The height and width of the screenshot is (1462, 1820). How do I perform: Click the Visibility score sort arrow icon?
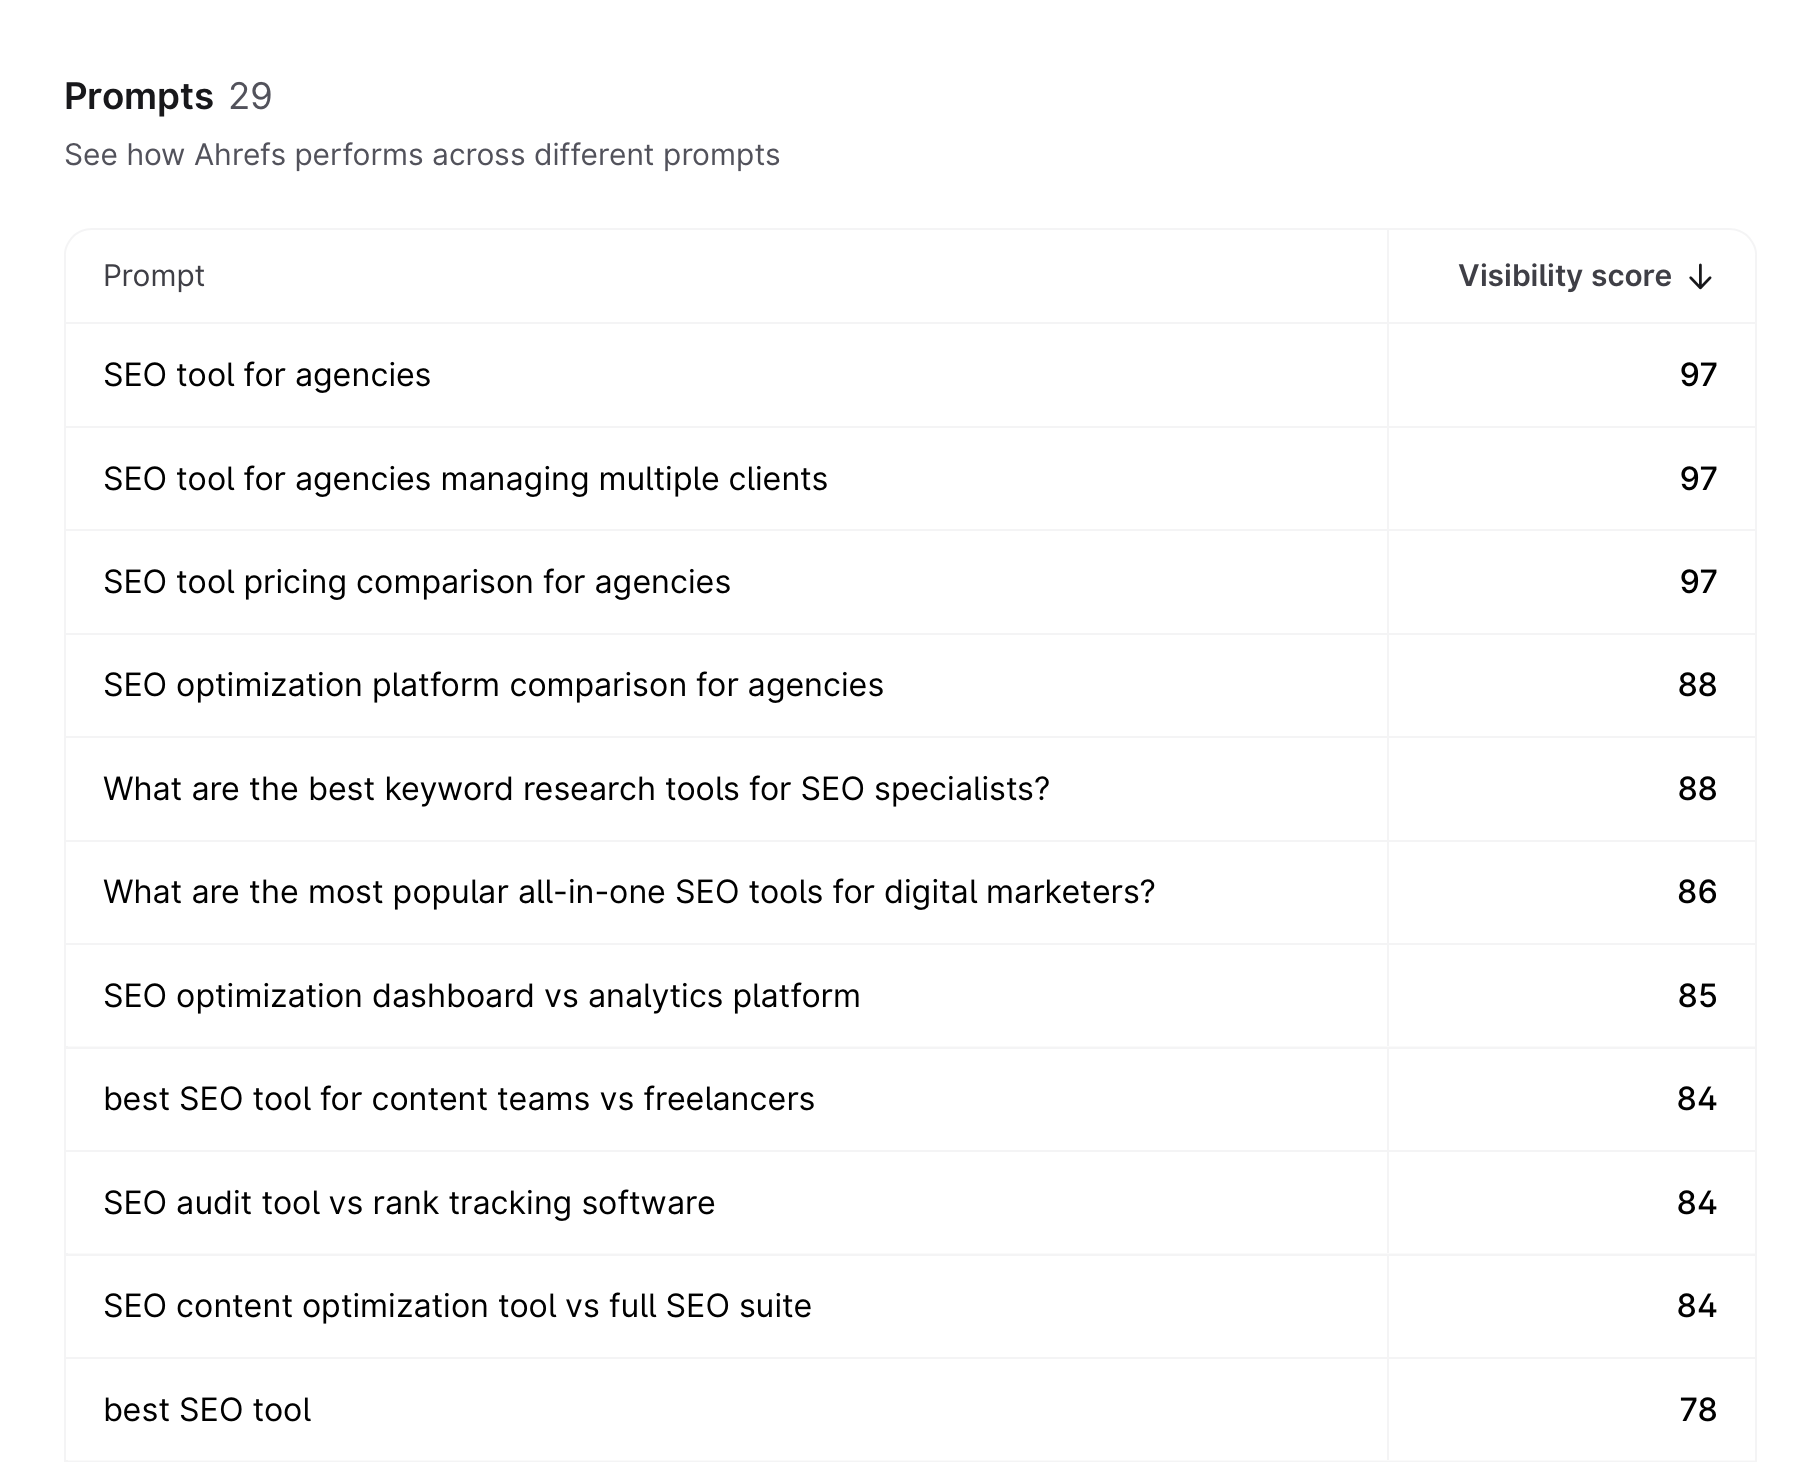[1700, 277]
